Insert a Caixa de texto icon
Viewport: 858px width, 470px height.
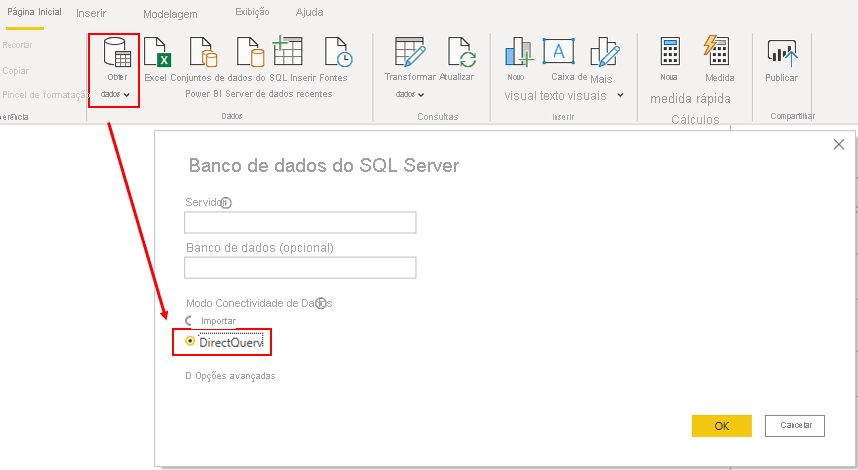(x=559, y=51)
